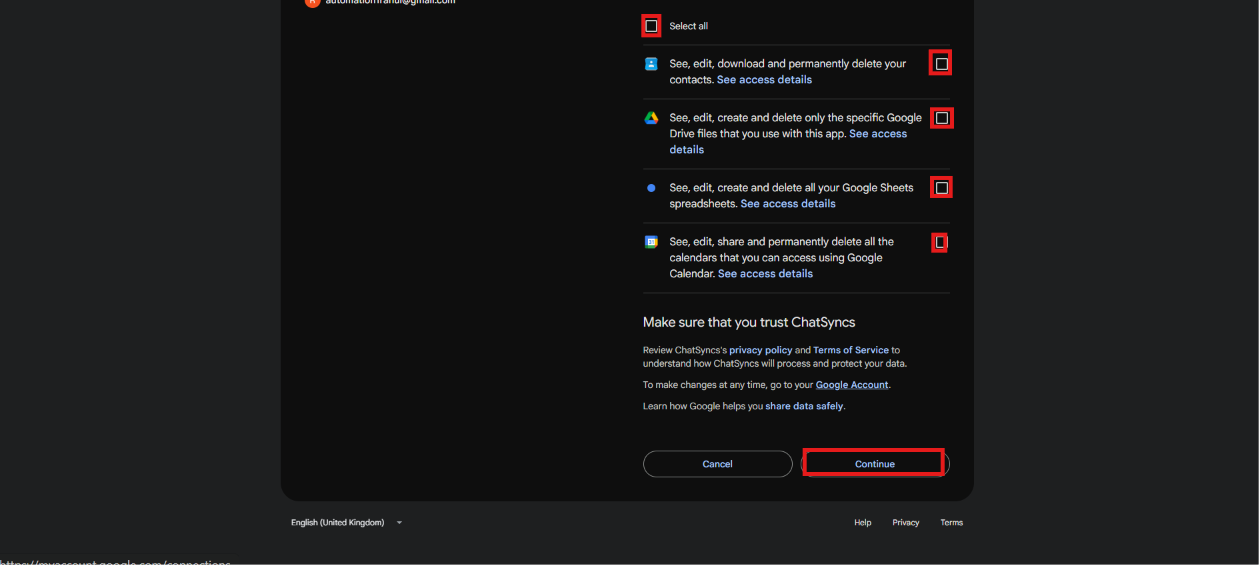Click the Google Calendar icon
The height and width of the screenshot is (565, 1259).
pyautogui.click(x=651, y=242)
